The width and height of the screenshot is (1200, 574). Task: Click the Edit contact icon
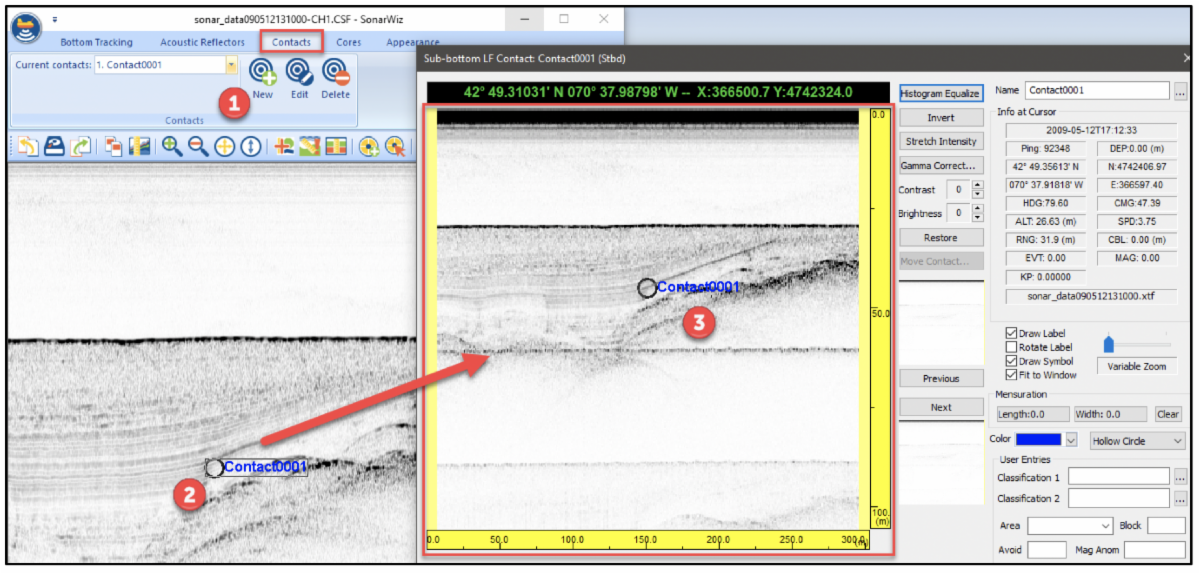(x=299, y=72)
